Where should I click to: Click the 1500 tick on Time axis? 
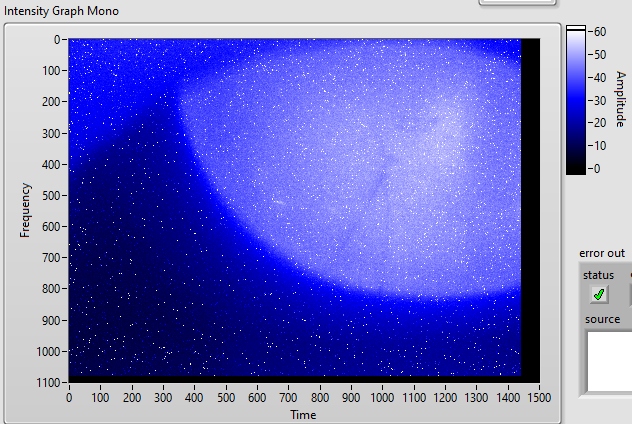[x=539, y=398]
